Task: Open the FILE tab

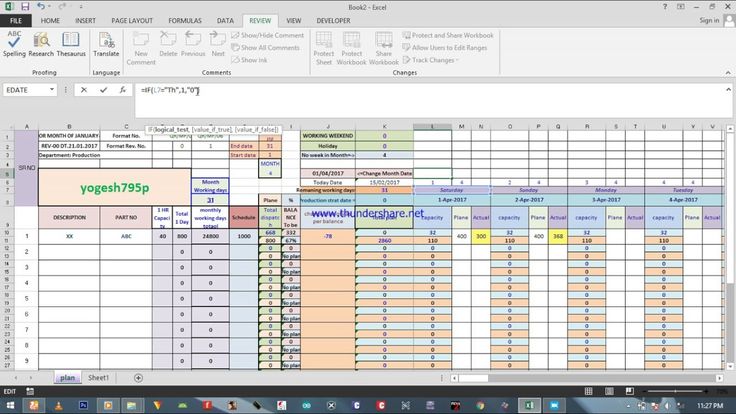Action: coord(15,21)
